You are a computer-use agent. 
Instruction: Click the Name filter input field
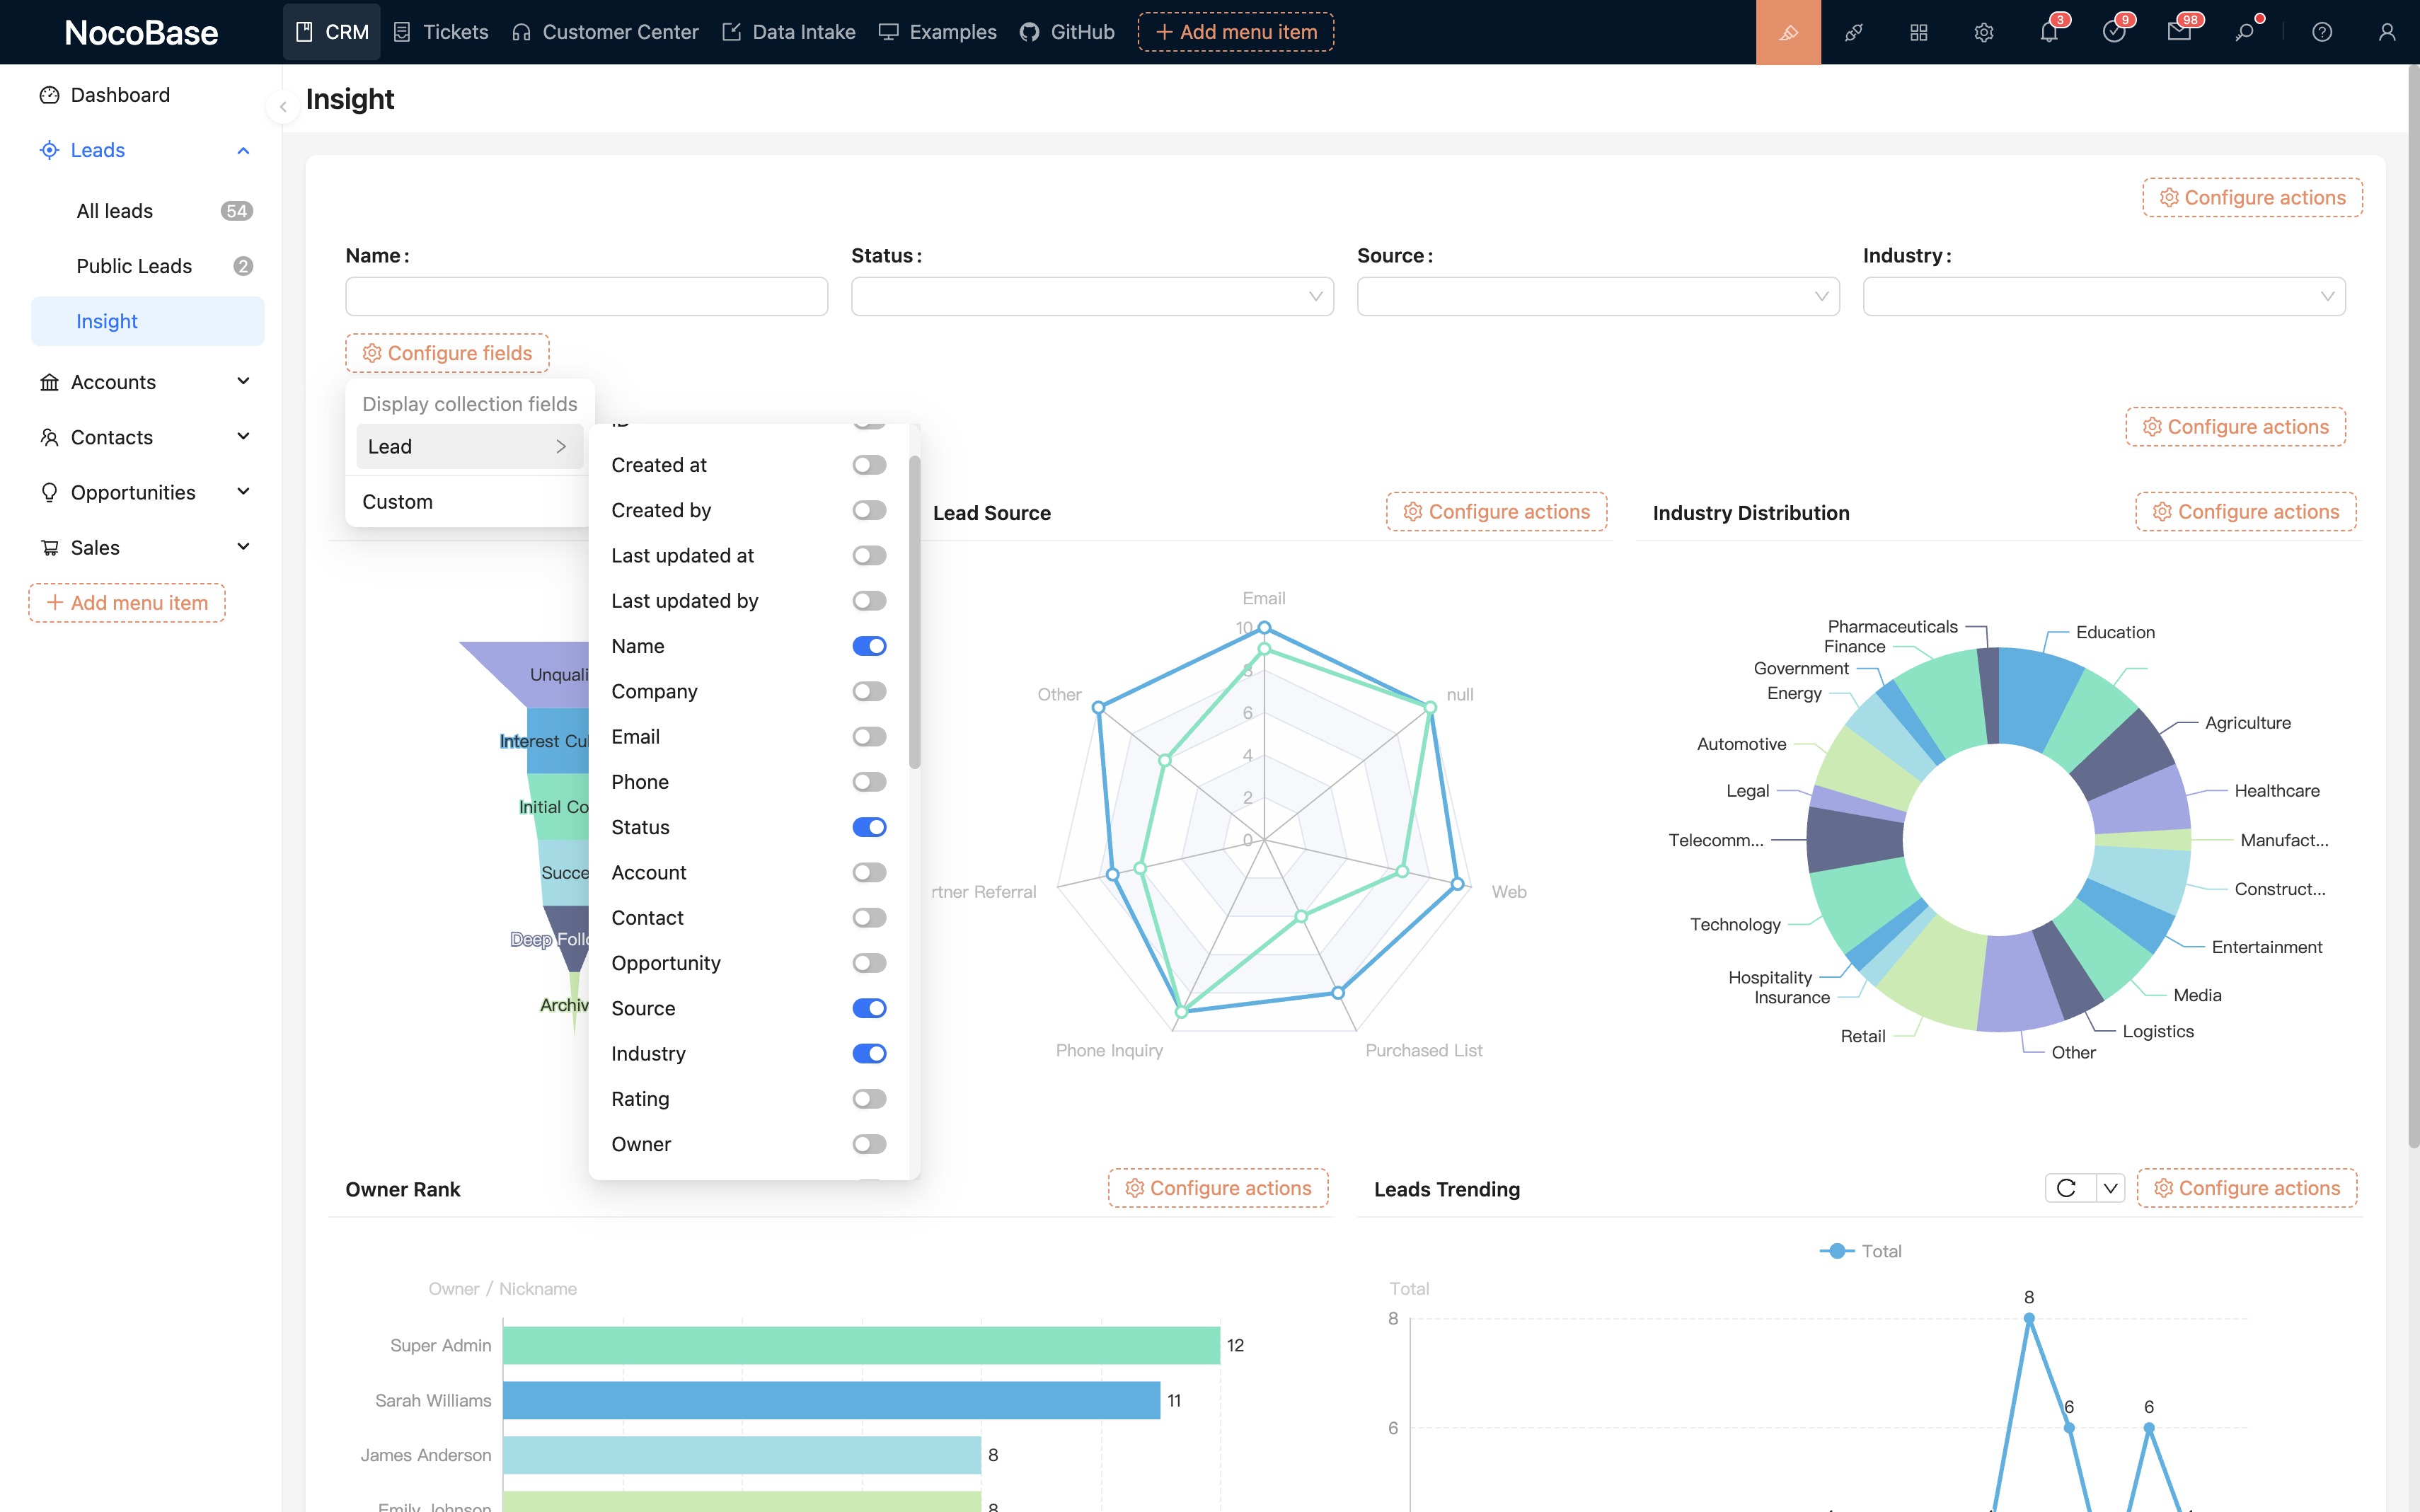click(x=586, y=296)
